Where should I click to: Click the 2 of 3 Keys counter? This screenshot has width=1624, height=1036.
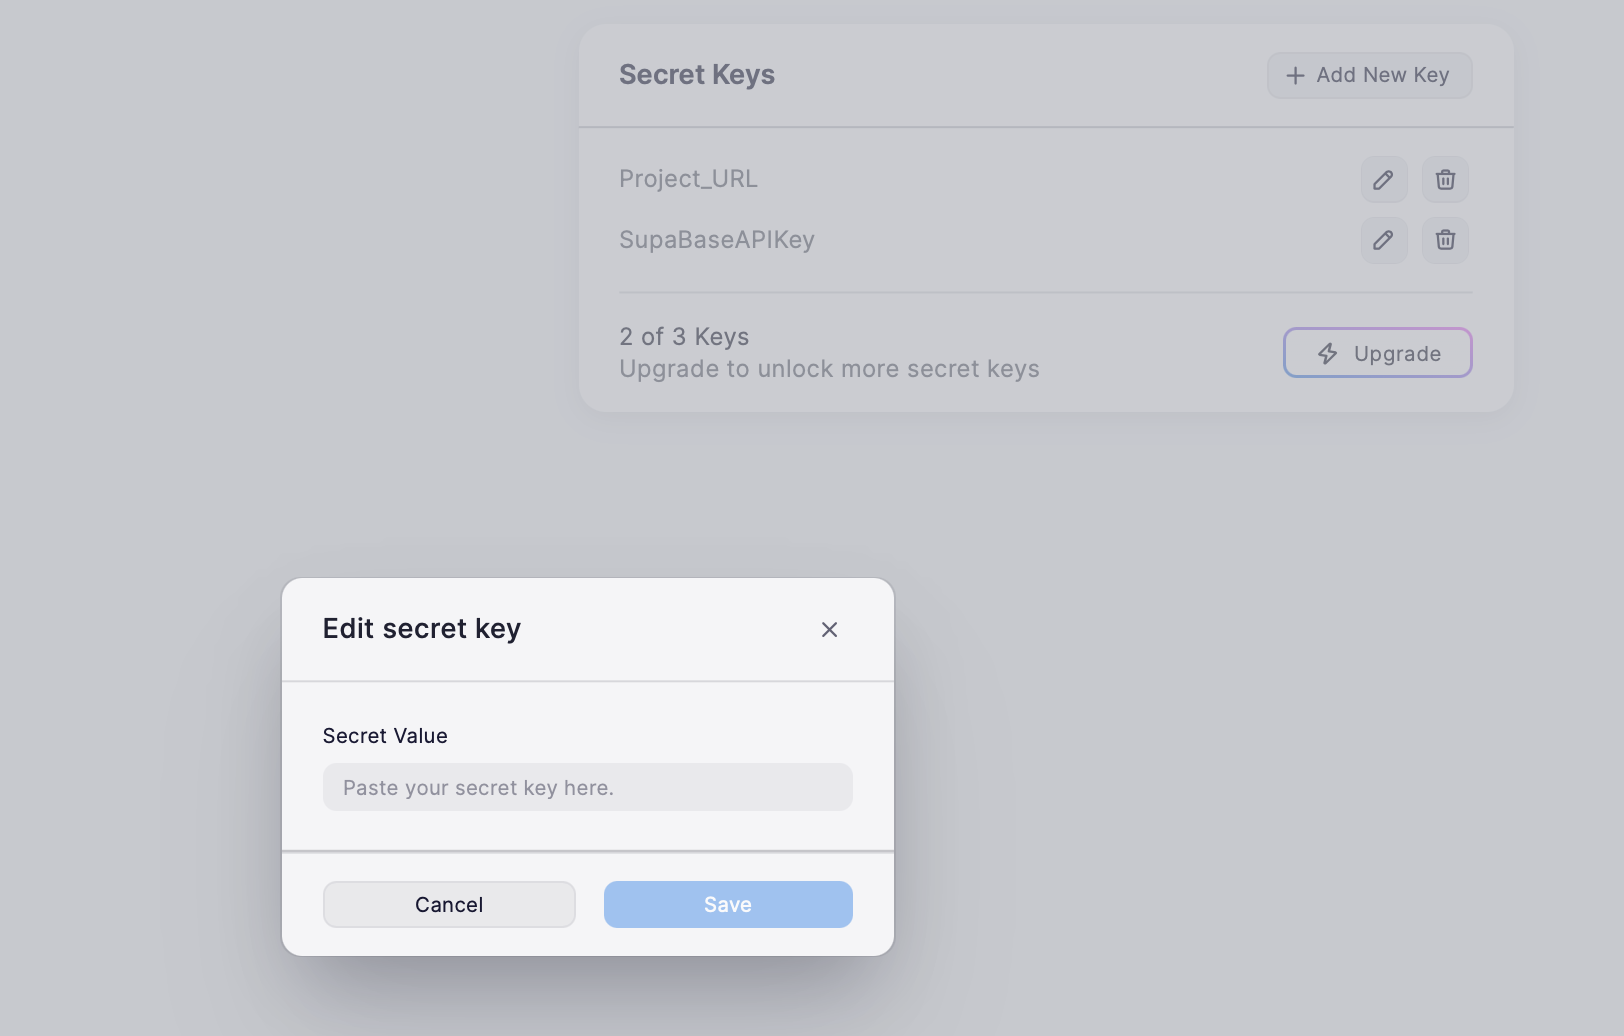coord(684,337)
